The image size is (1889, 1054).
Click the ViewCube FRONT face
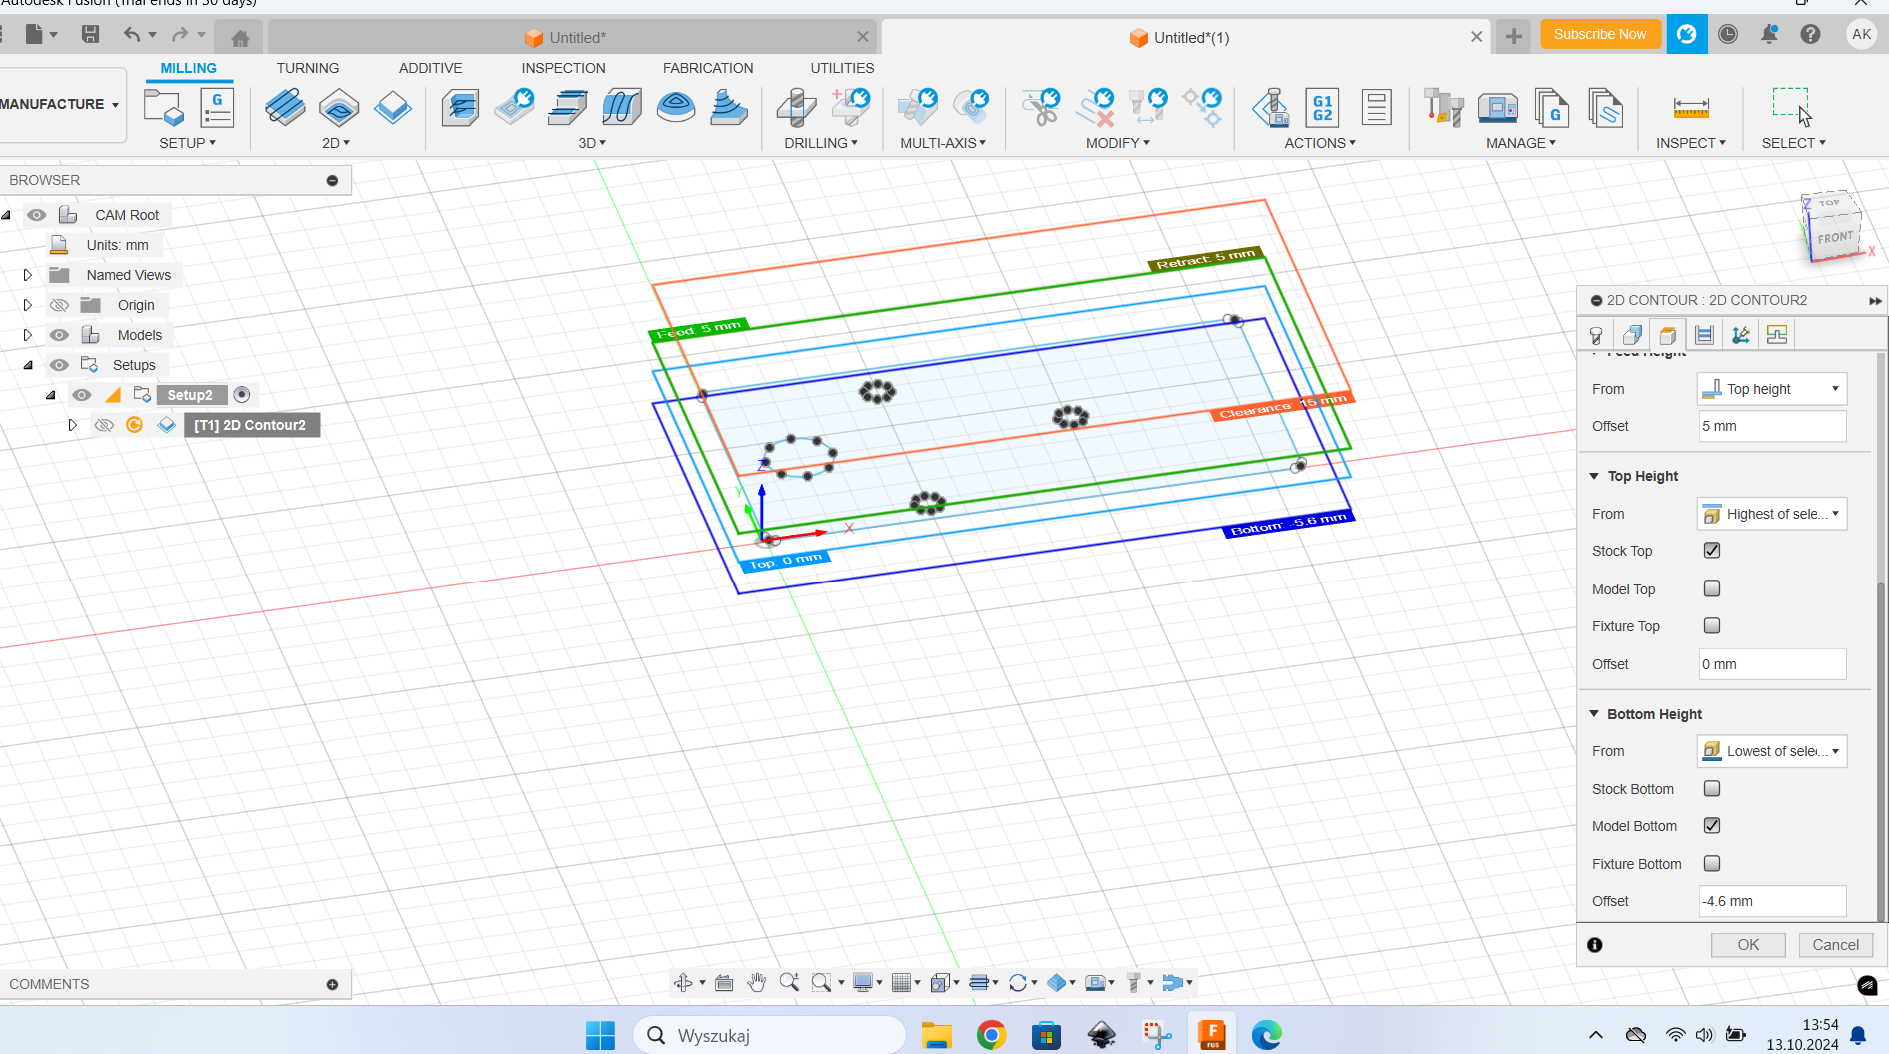[x=1836, y=238]
